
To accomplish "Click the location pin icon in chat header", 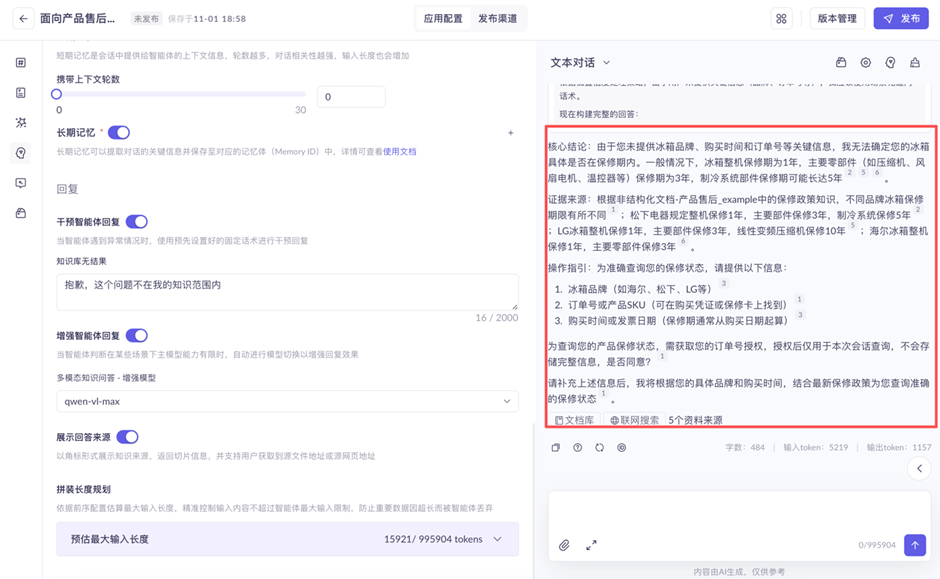I will pos(890,62).
